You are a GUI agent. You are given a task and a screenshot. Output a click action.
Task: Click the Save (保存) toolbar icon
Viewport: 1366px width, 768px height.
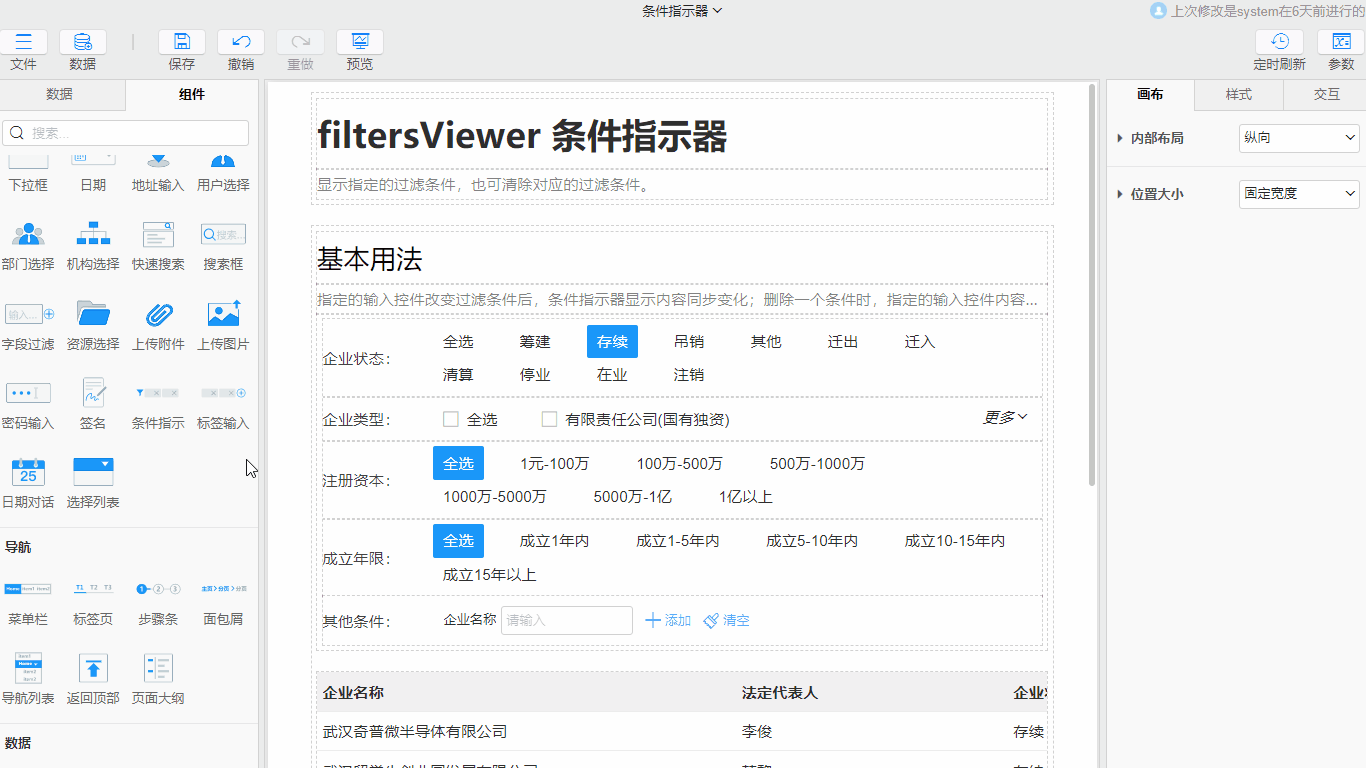click(x=182, y=42)
